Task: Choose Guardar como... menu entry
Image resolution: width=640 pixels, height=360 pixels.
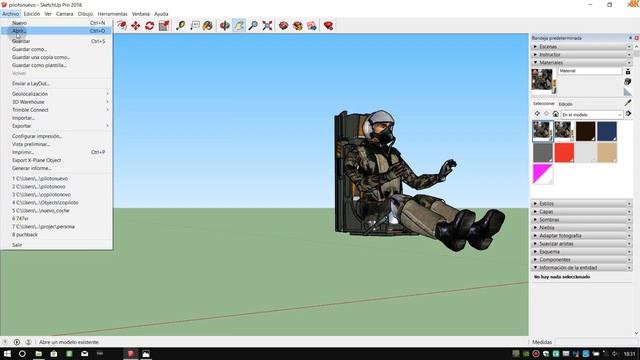Action: (x=56, y=49)
